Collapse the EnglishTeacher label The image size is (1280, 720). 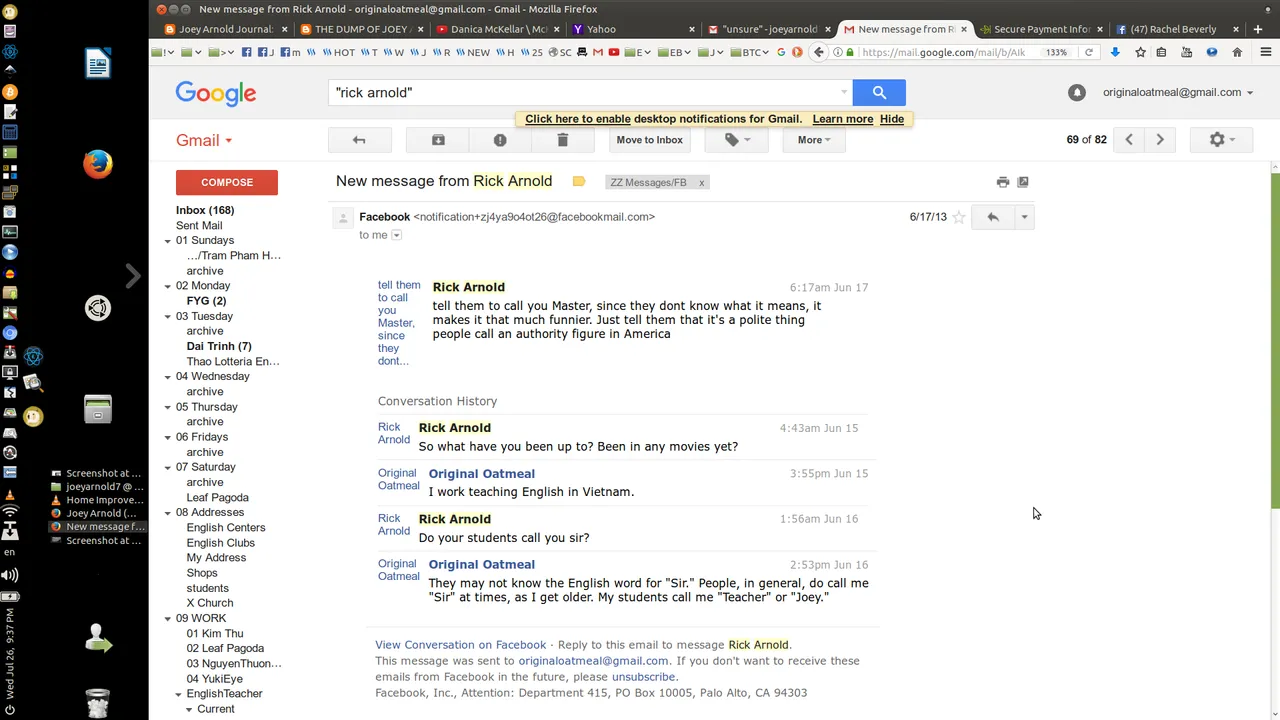[178, 694]
